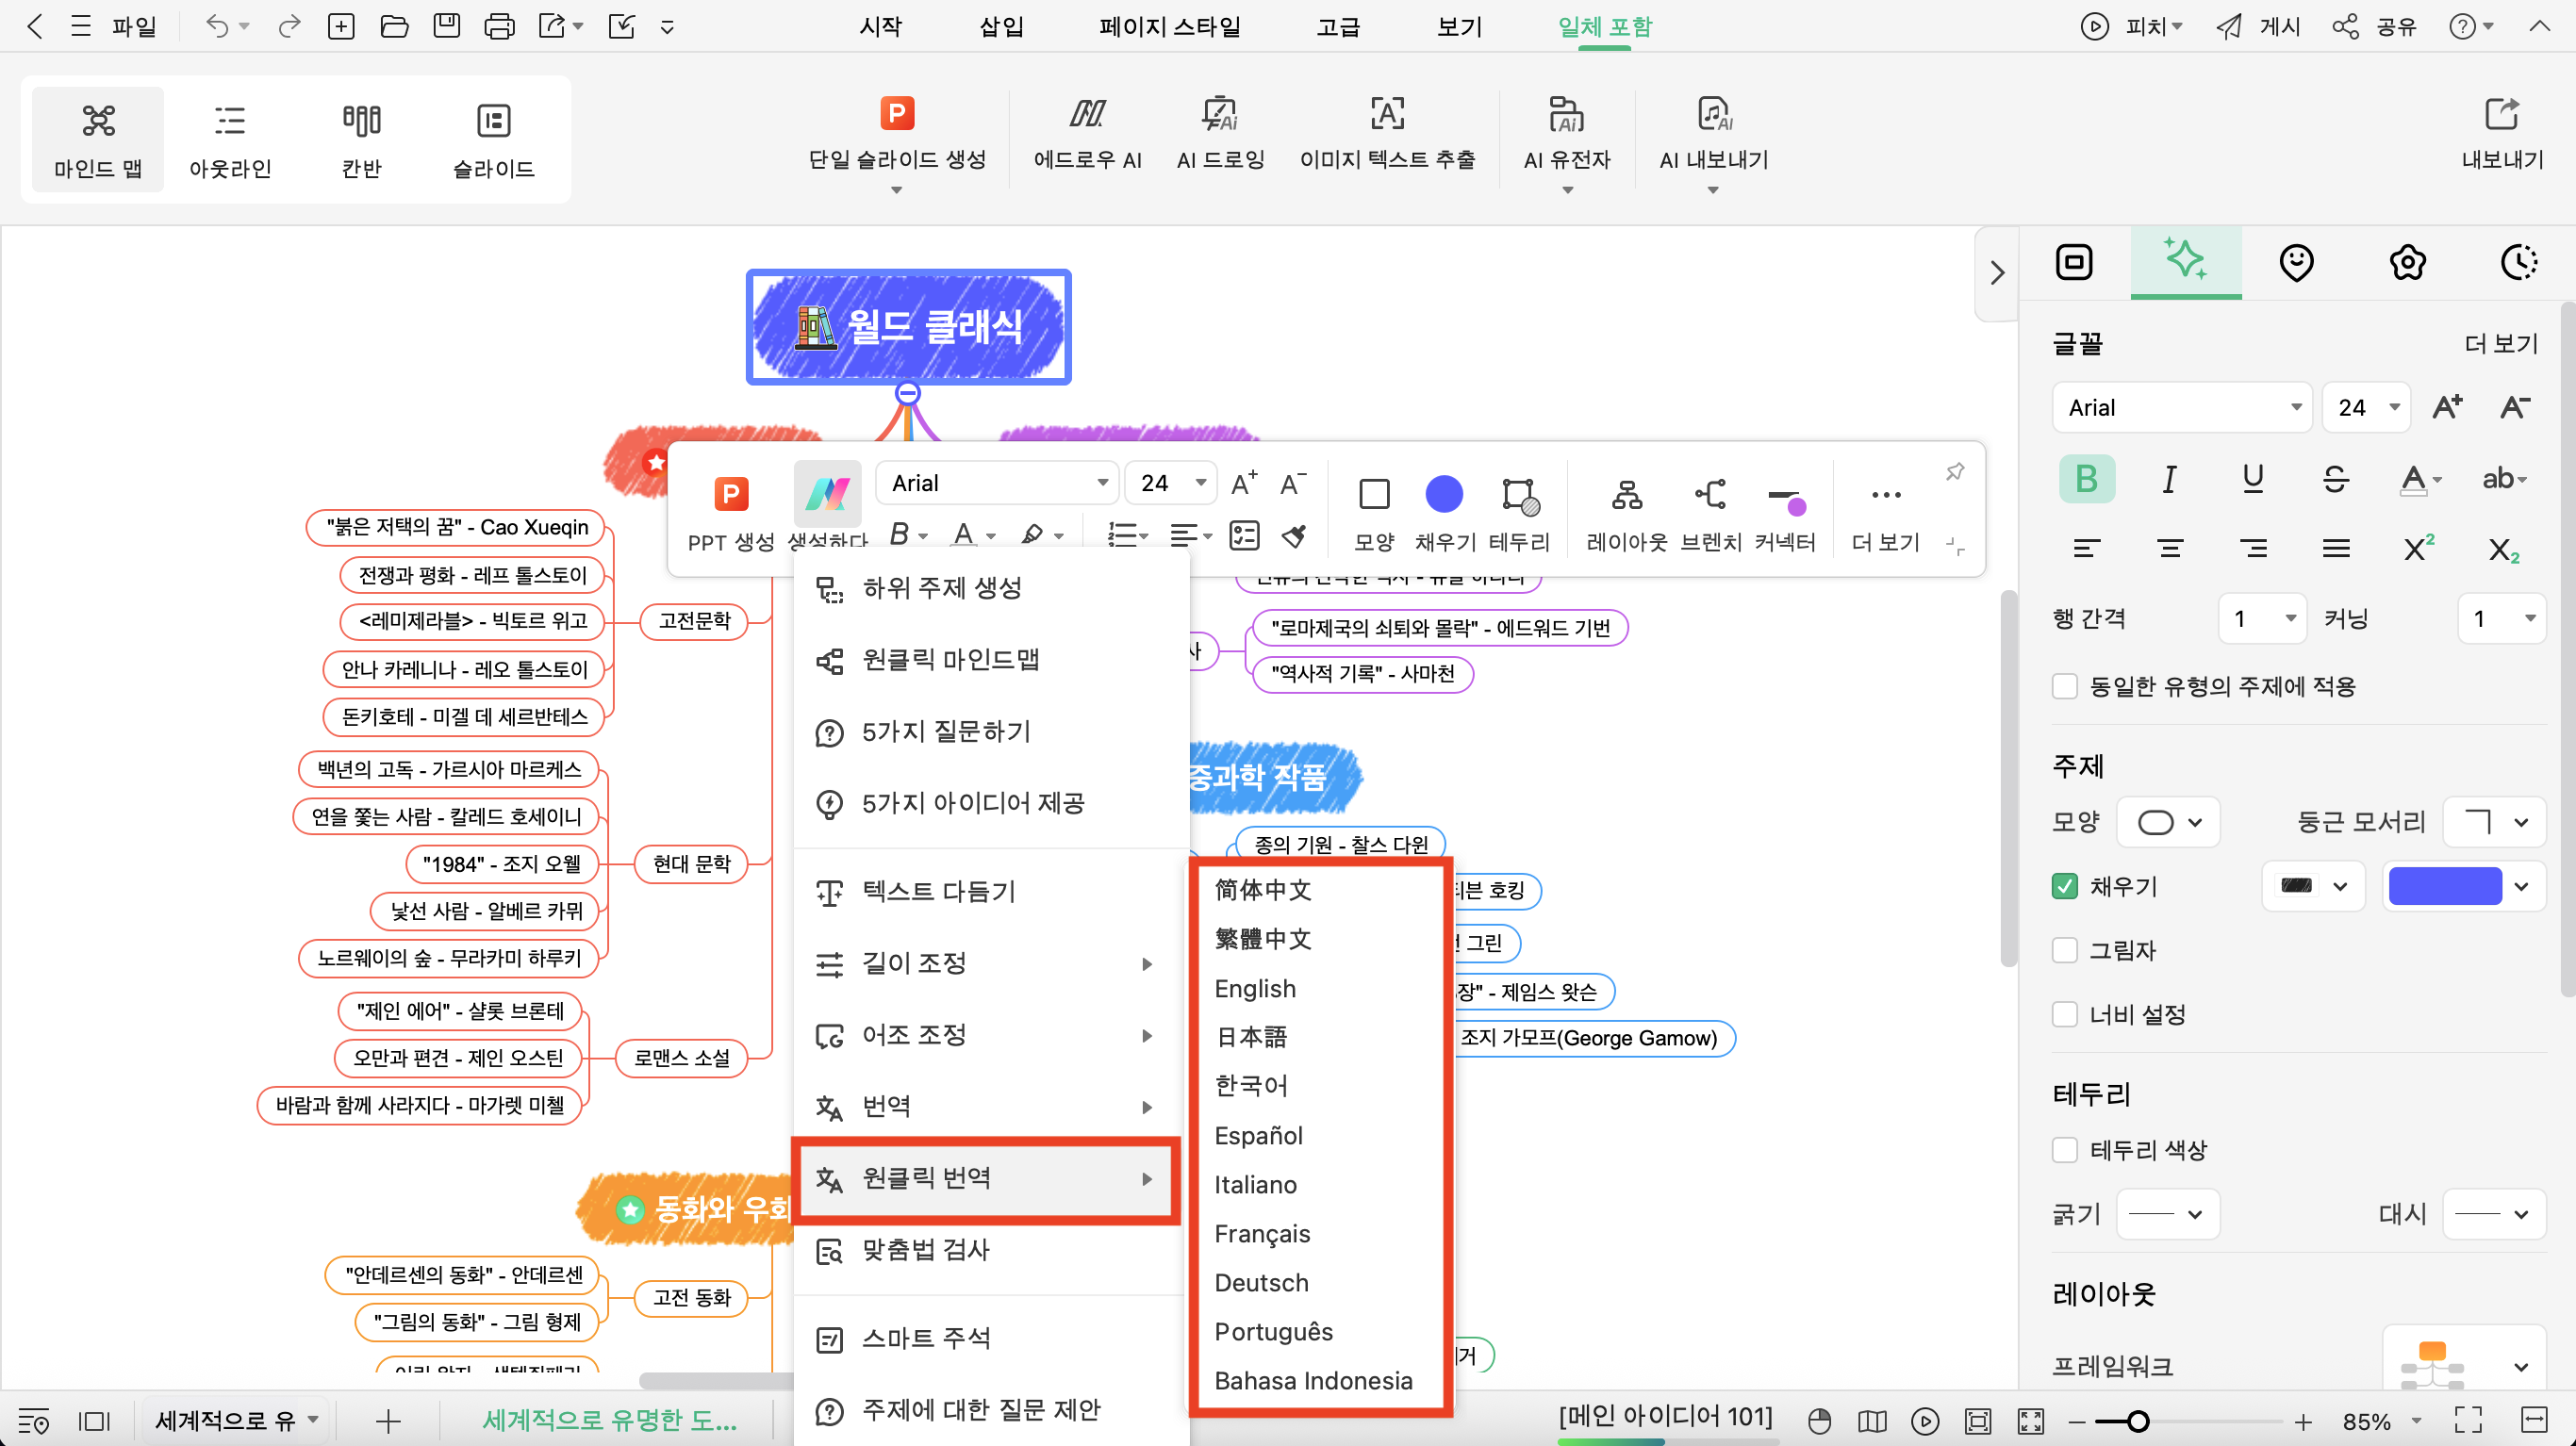Click the Export (내보내기) icon in ribbon
Image resolution: width=2576 pixels, height=1446 pixels.
click(x=2502, y=114)
